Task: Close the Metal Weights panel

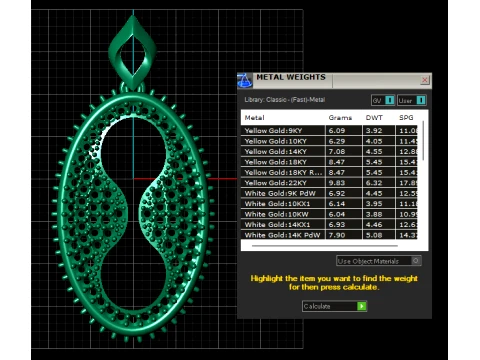Action: (425, 80)
